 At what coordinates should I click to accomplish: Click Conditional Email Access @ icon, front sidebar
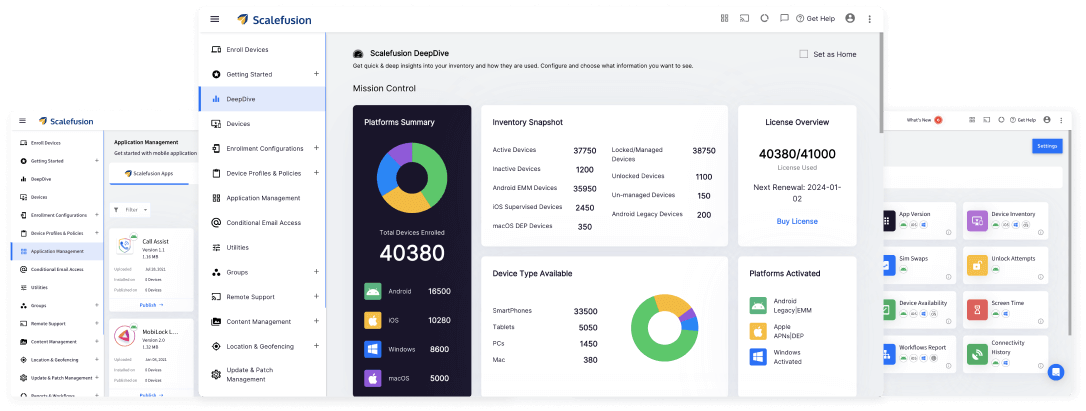tap(216, 222)
